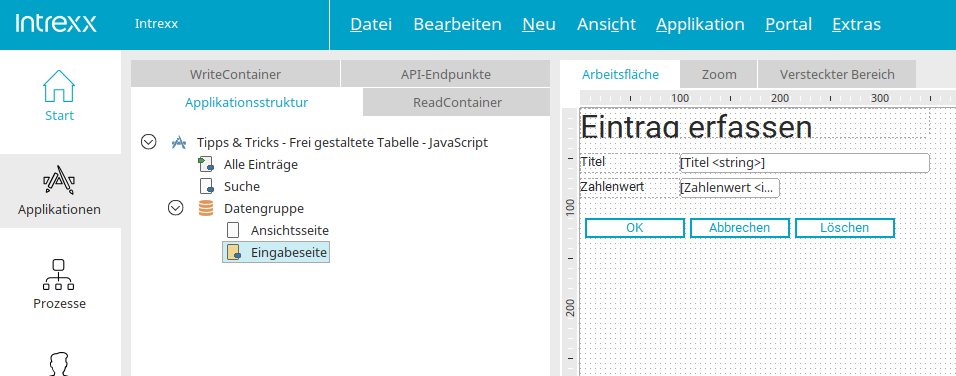This screenshot has height=376, width=956.
Task: Select the OK button on the workspace
Action: (635, 228)
